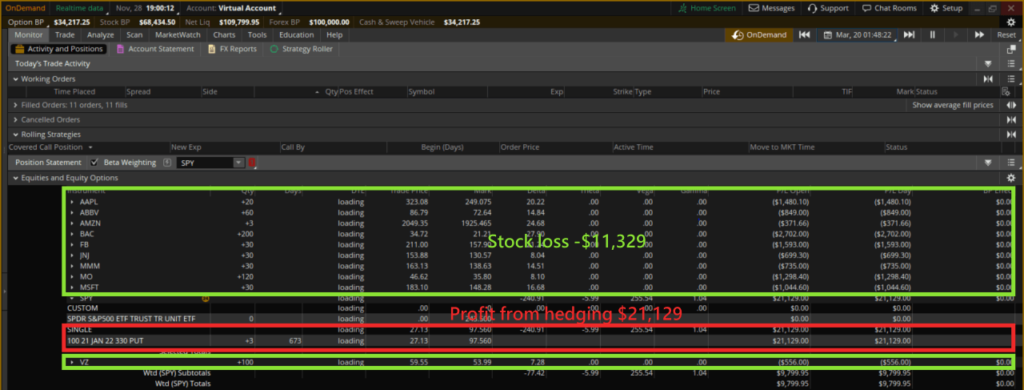Click Cancelled Orders collapse-width arrows icon
Image resolution: width=1024 pixels, height=390 pixels.
[x=1011, y=120]
